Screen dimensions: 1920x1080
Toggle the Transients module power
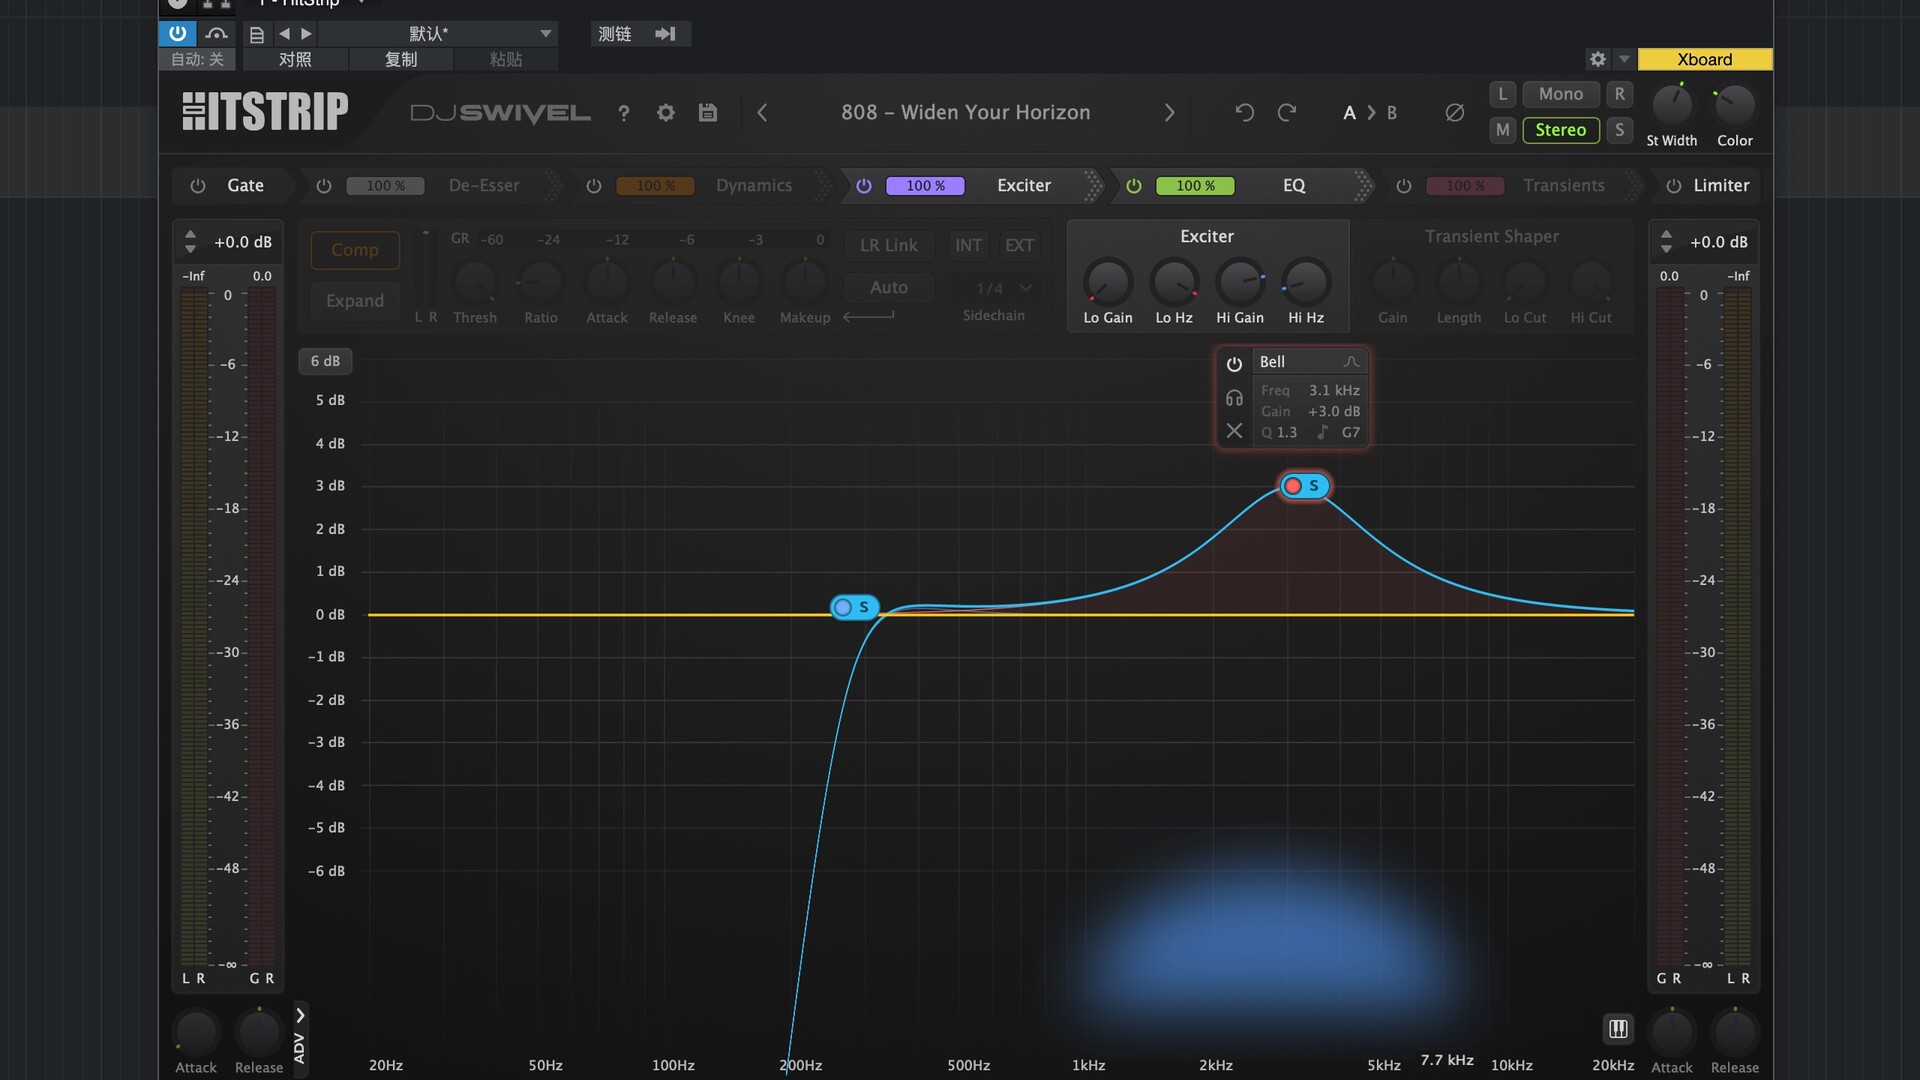click(x=1404, y=186)
